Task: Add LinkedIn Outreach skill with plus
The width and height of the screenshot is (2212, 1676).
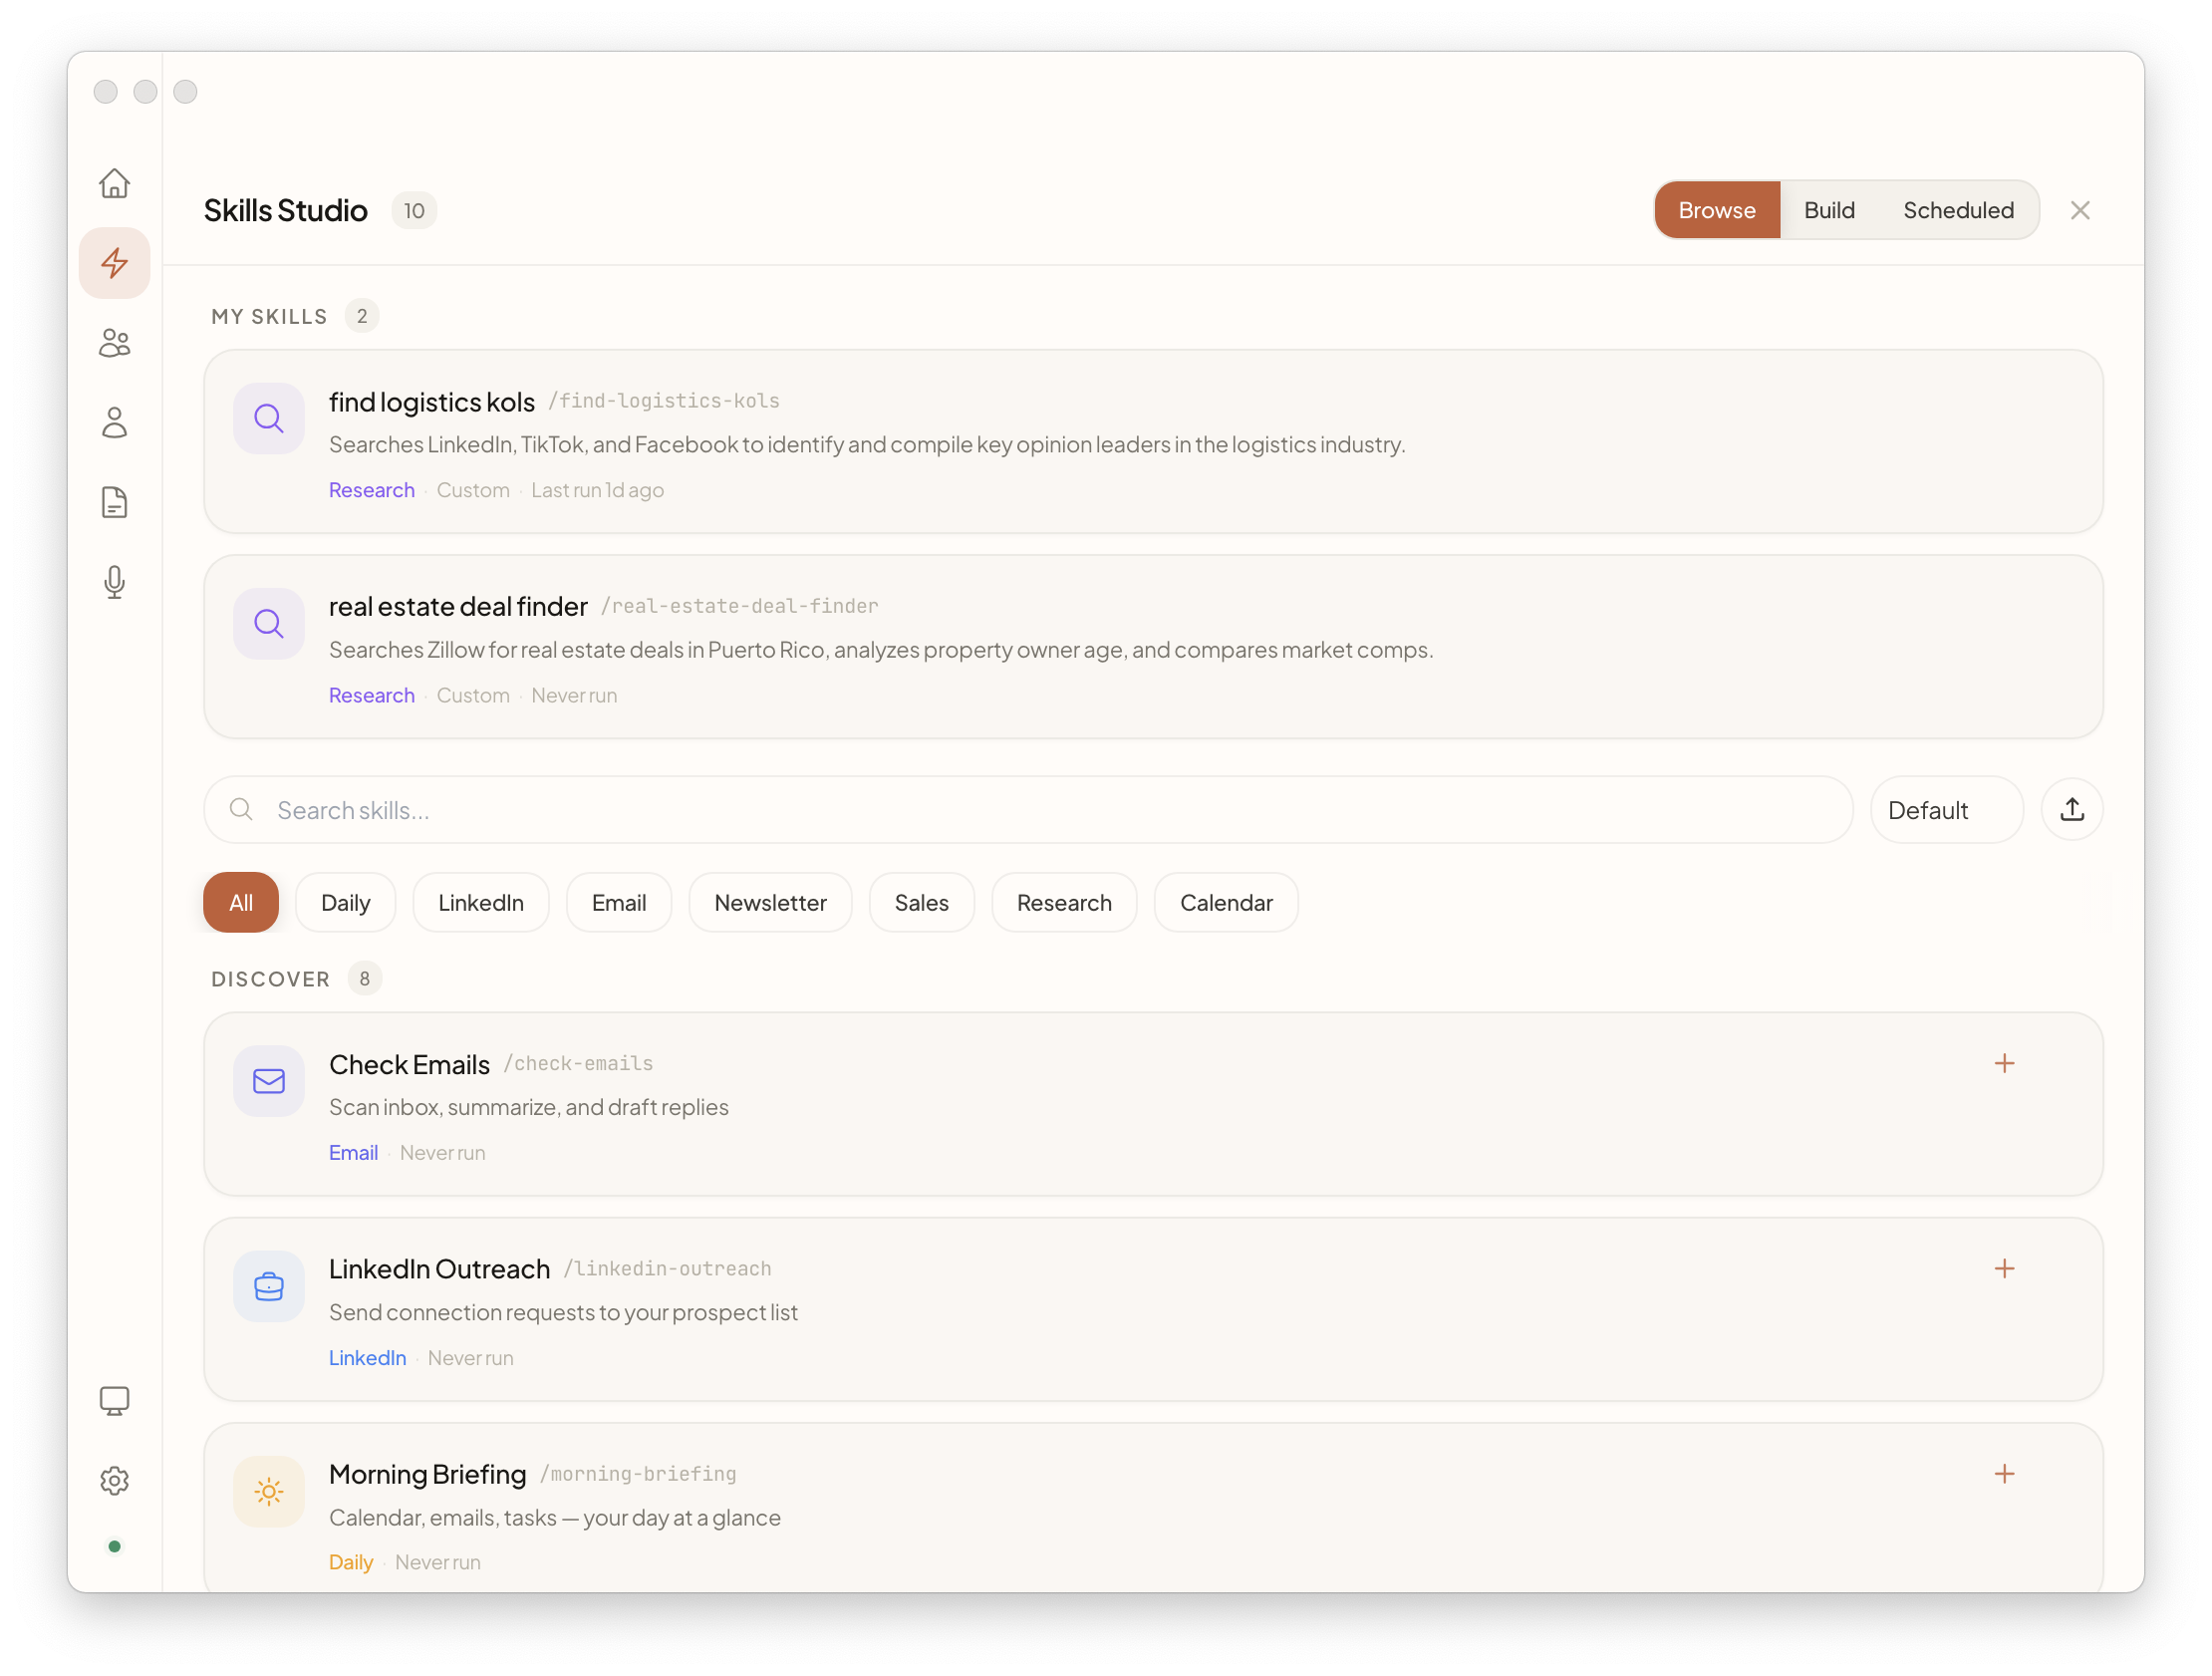Action: tap(2004, 1268)
